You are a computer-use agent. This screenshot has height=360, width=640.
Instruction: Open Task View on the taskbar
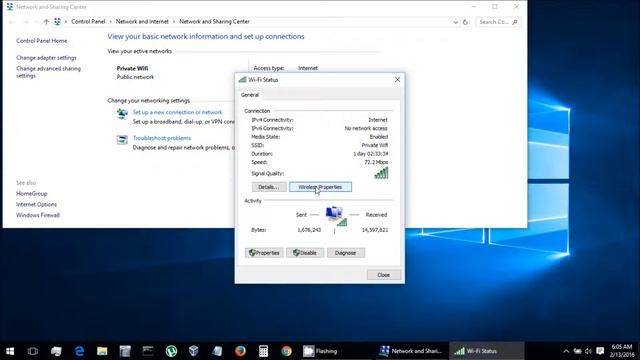coord(33,351)
